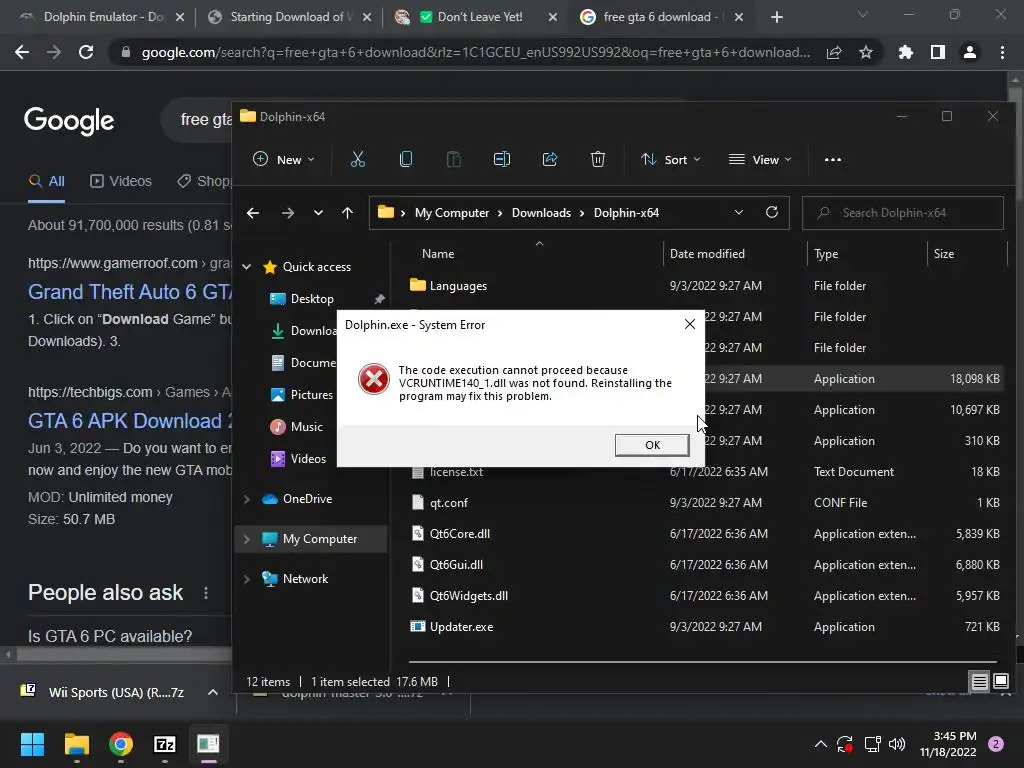Go back in File Explorer navigation
This screenshot has width=1024, height=768.
click(x=253, y=213)
